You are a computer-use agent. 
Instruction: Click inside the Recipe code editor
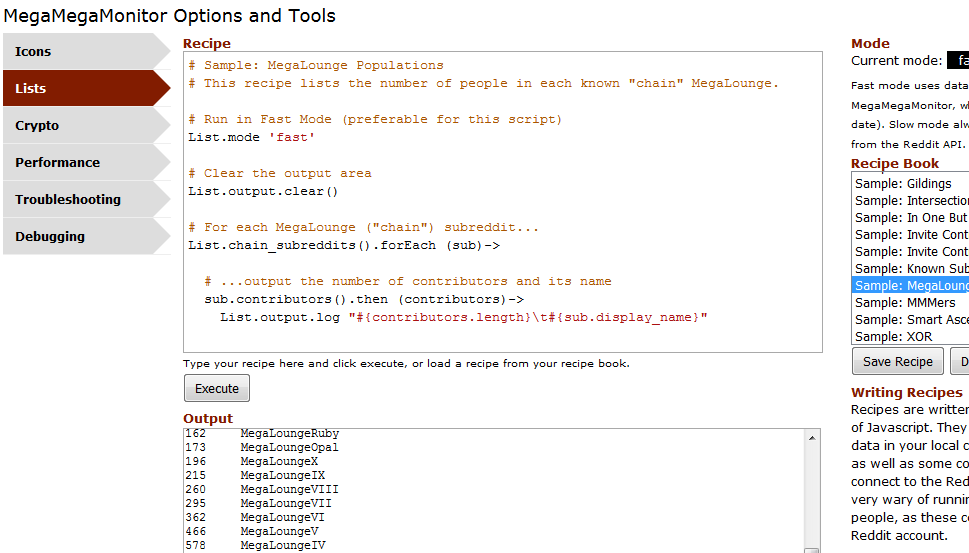point(502,200)
